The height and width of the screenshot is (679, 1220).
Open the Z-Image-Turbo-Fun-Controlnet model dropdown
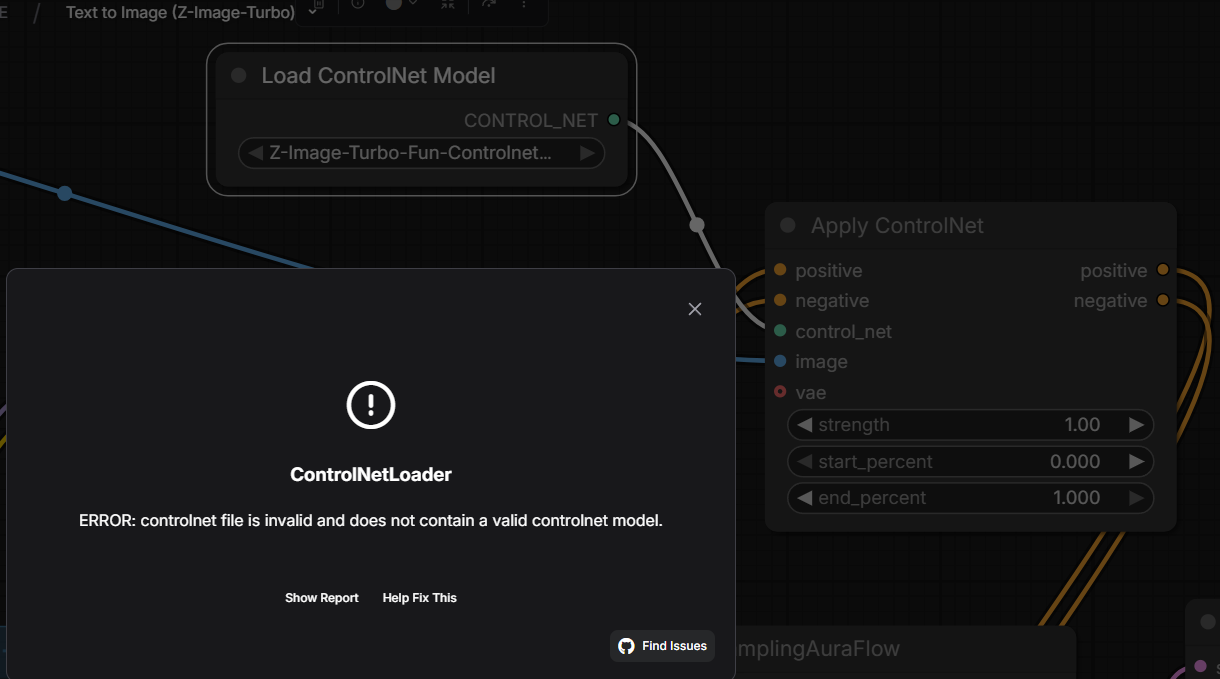pyautogui.click(x=421, y=153)
